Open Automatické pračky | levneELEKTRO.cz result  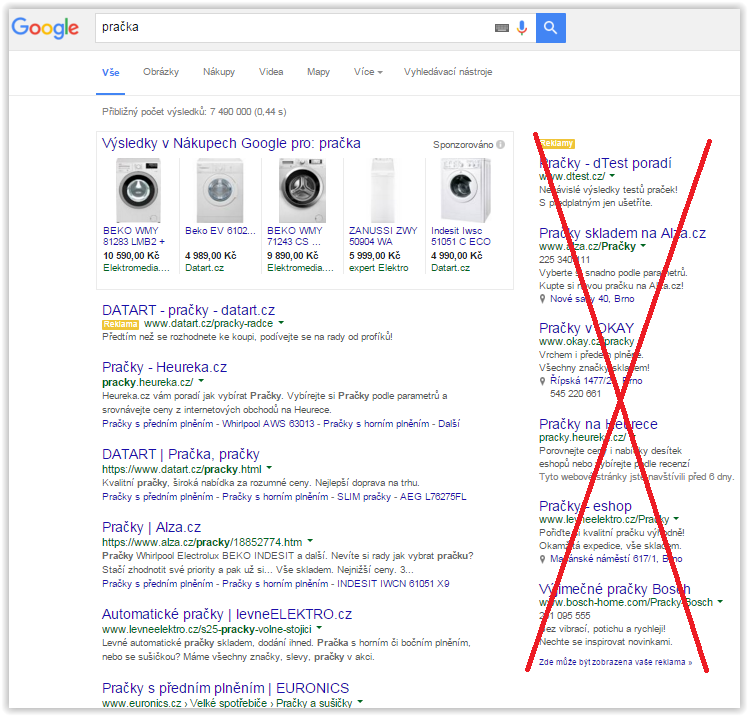[227, 614]
